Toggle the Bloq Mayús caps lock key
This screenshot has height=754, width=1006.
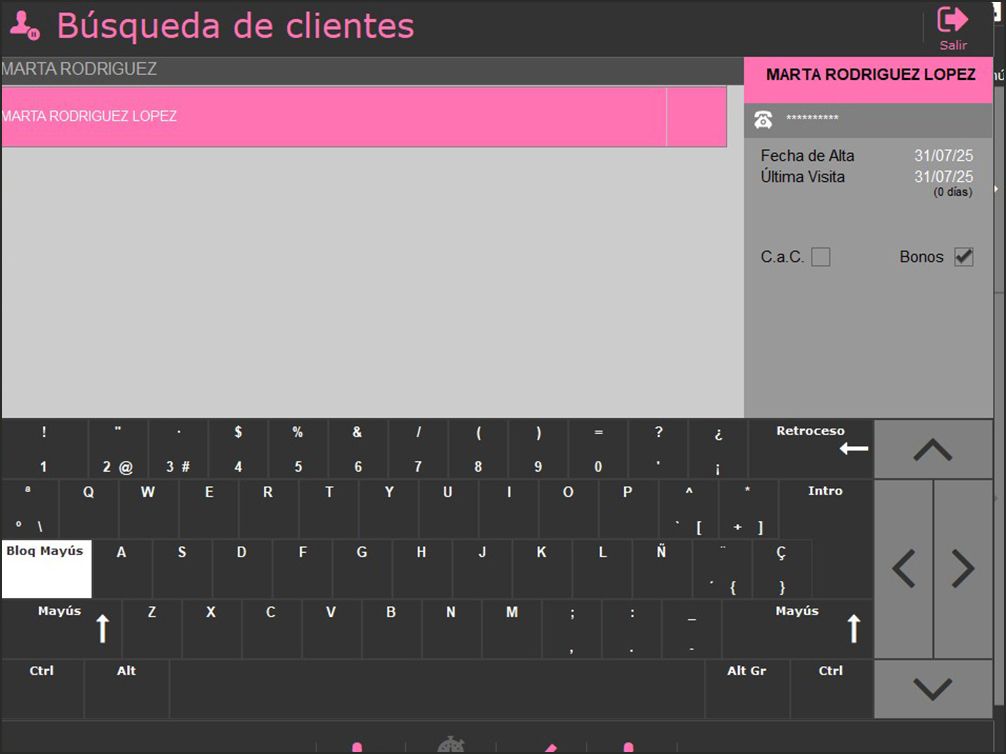(46, 568)
